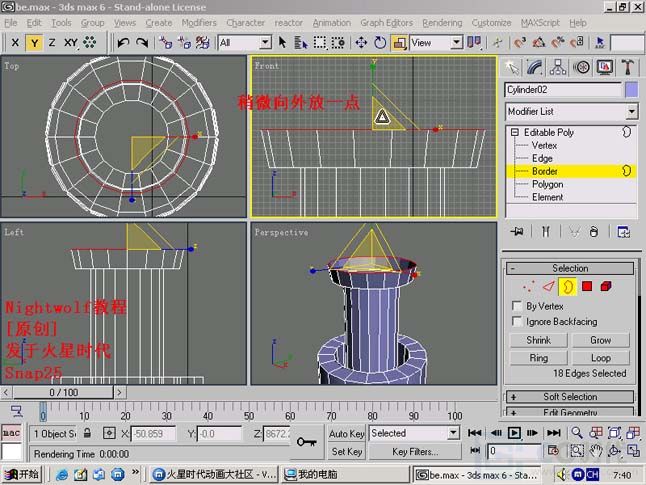The height and width of the screenshot is (485, 646).
Task: Open the Utilities hammer panel tab
Action: tap(627, 67)
